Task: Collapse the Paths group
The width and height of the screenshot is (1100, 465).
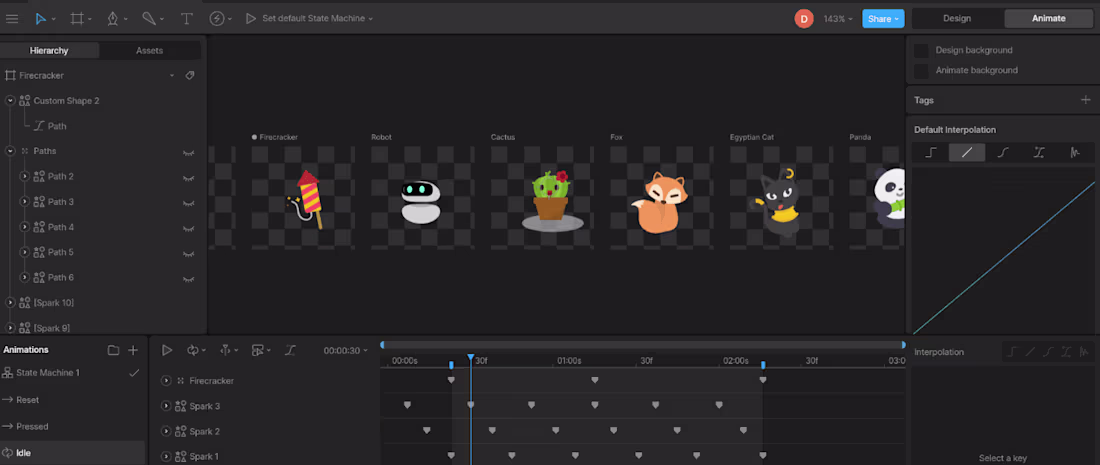Action: coord(10,151)
